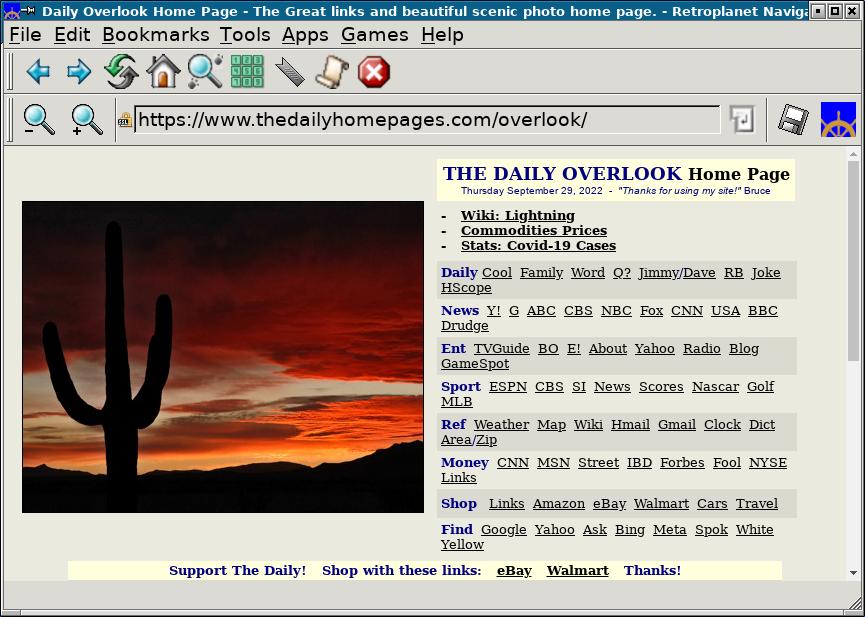Open the Weather reference link
The width and height of the screenshot is (865, 617).
[x=501, y=425]
